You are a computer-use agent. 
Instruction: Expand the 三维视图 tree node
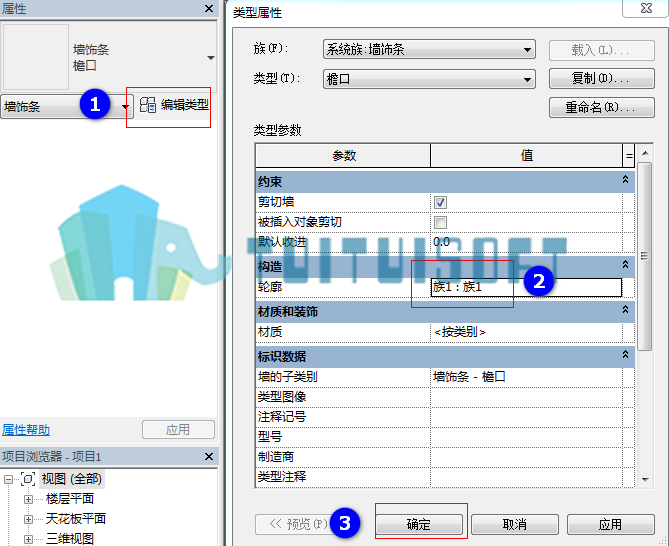pos(28,539)
